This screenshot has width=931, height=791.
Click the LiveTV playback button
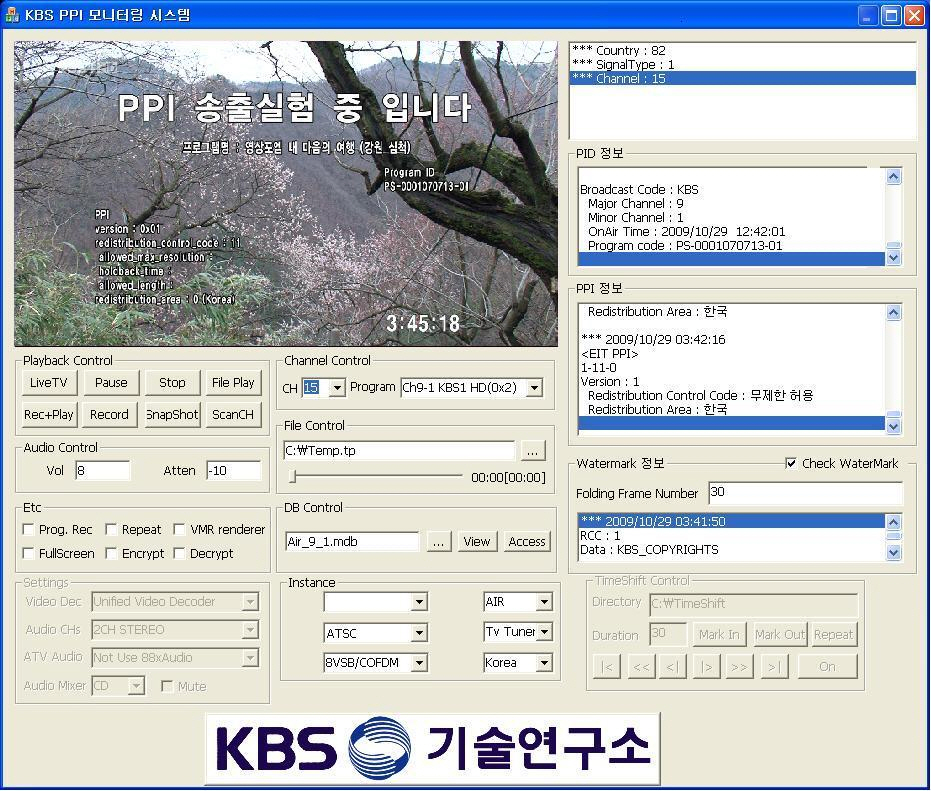[x=48, y=383]
